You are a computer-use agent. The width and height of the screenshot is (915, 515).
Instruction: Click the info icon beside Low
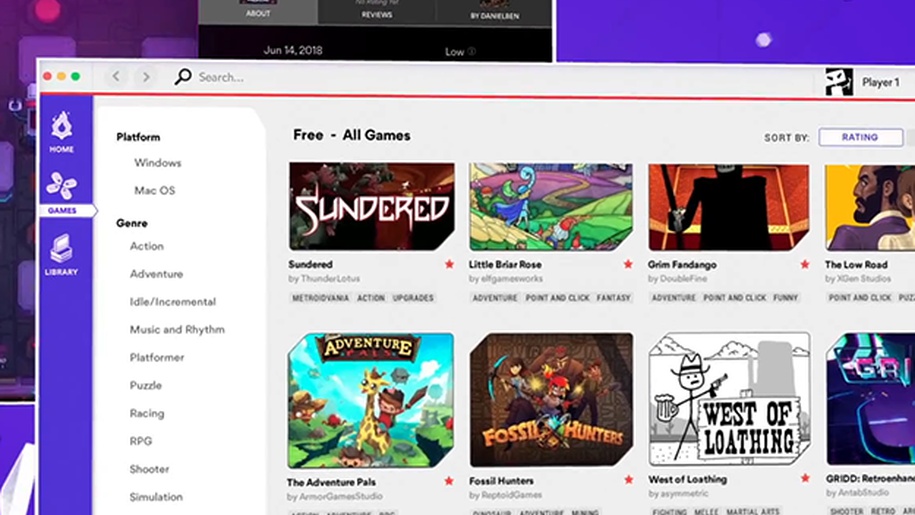472,51
